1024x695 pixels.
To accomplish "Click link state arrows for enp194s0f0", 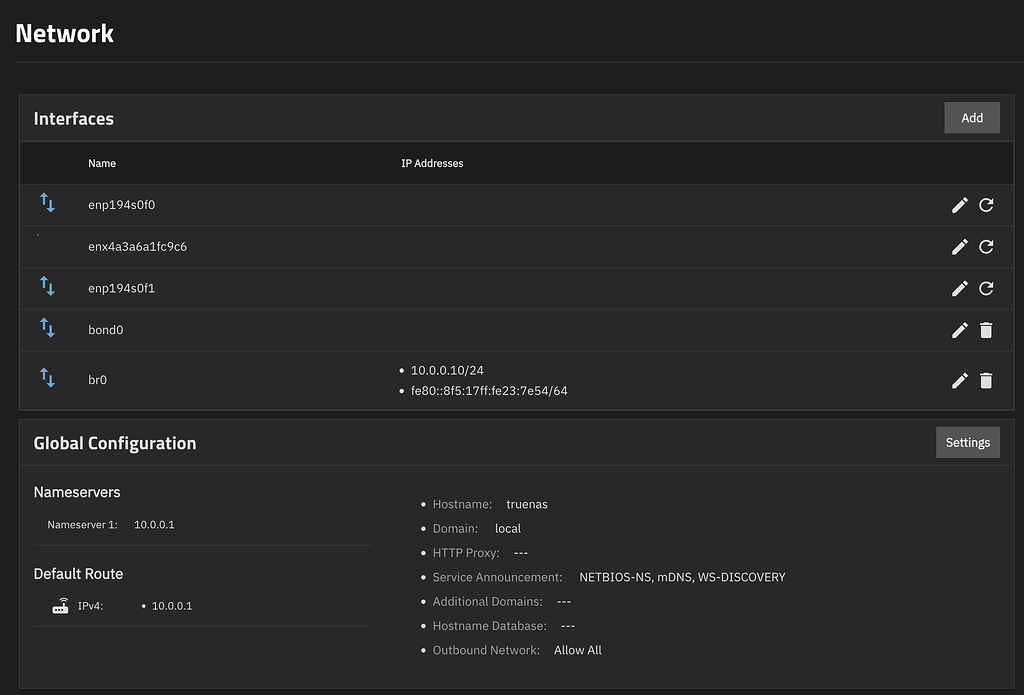I will (47, 204).
